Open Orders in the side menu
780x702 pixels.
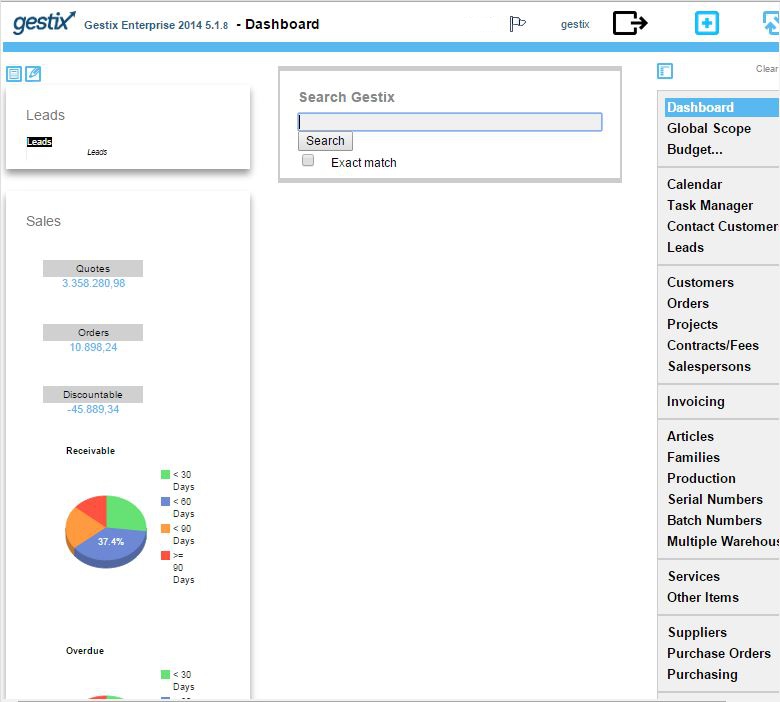point(687,303)
